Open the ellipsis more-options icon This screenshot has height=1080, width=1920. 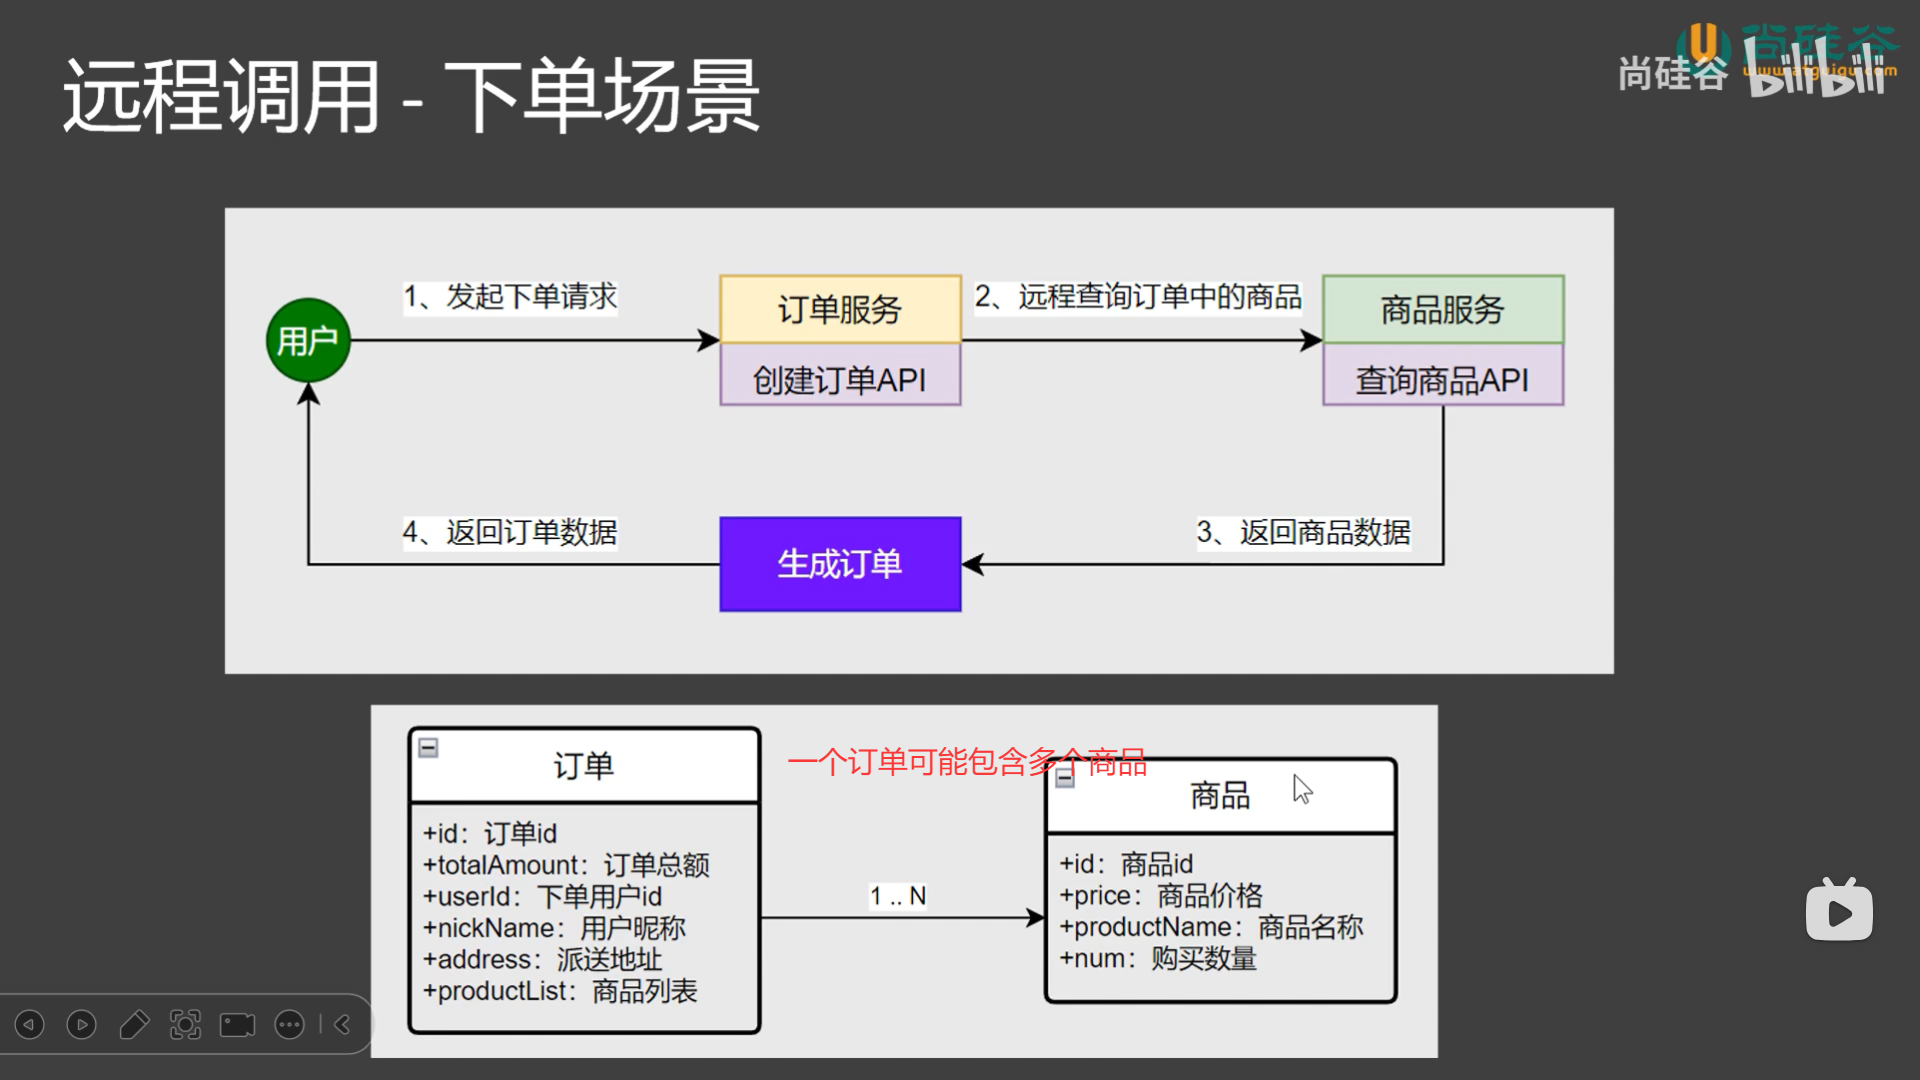[x=290, y=1024]
